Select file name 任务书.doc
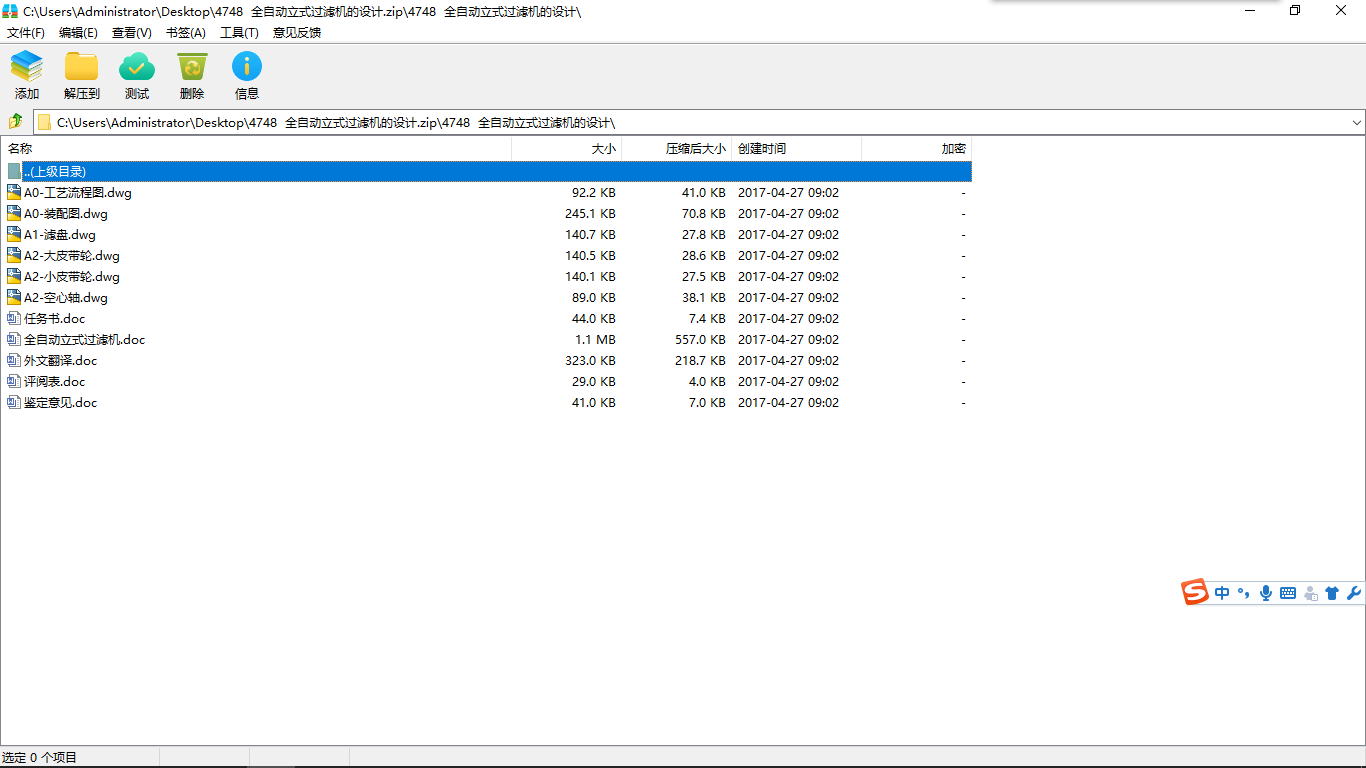 (55, 318)
